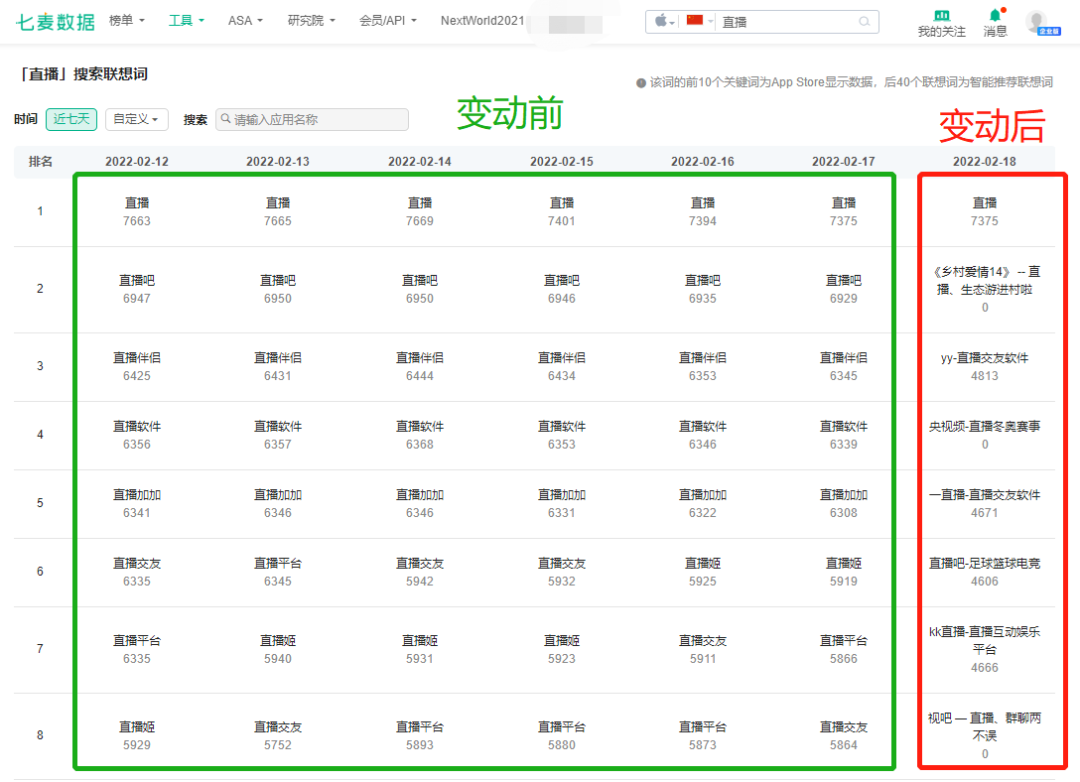This screenshot has width=1080, height=782.
Task: Click the top search magnifier icon
Action: (x=864, y=22)
